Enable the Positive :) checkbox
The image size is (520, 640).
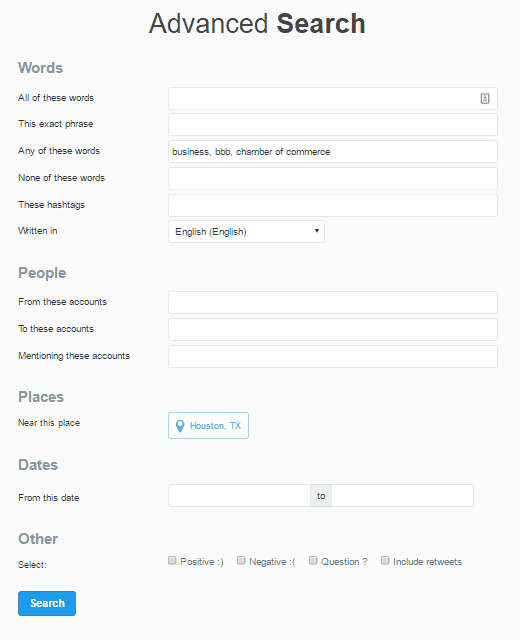172,560
